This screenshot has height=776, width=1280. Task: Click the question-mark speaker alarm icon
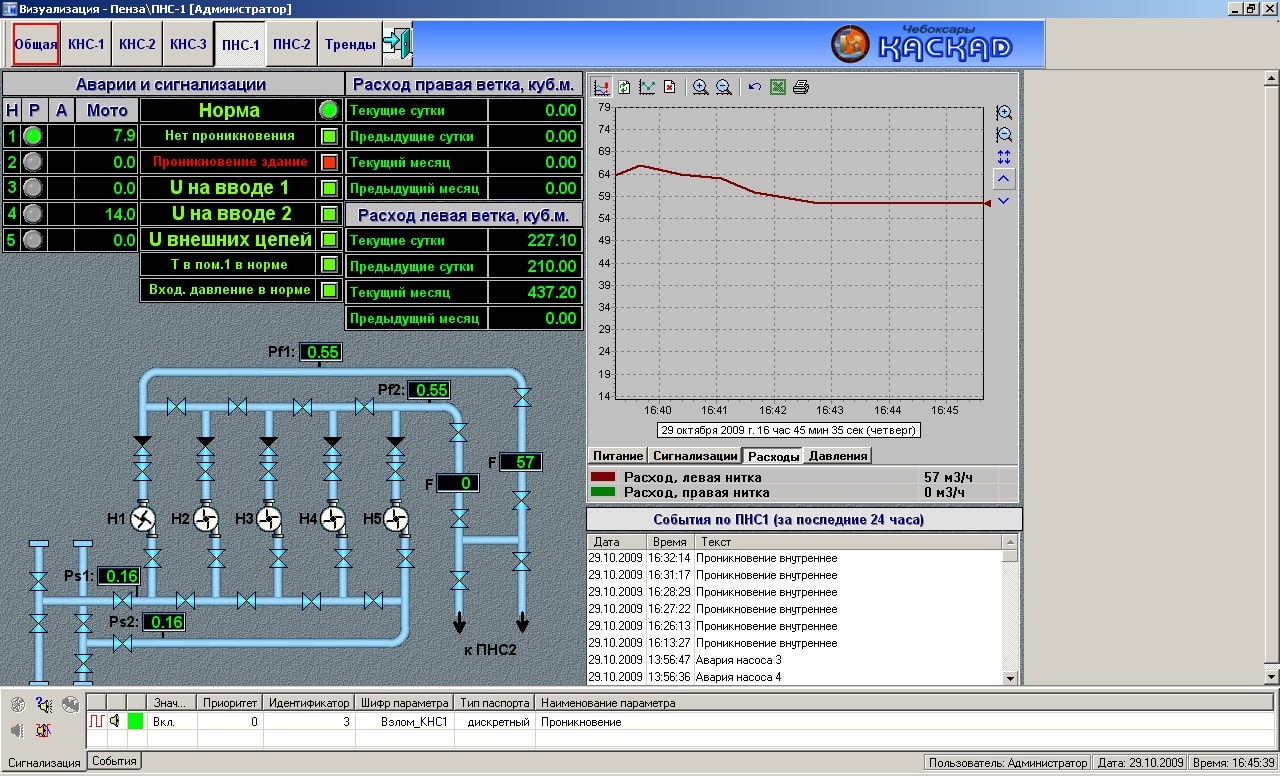click(x=44, y=704)
